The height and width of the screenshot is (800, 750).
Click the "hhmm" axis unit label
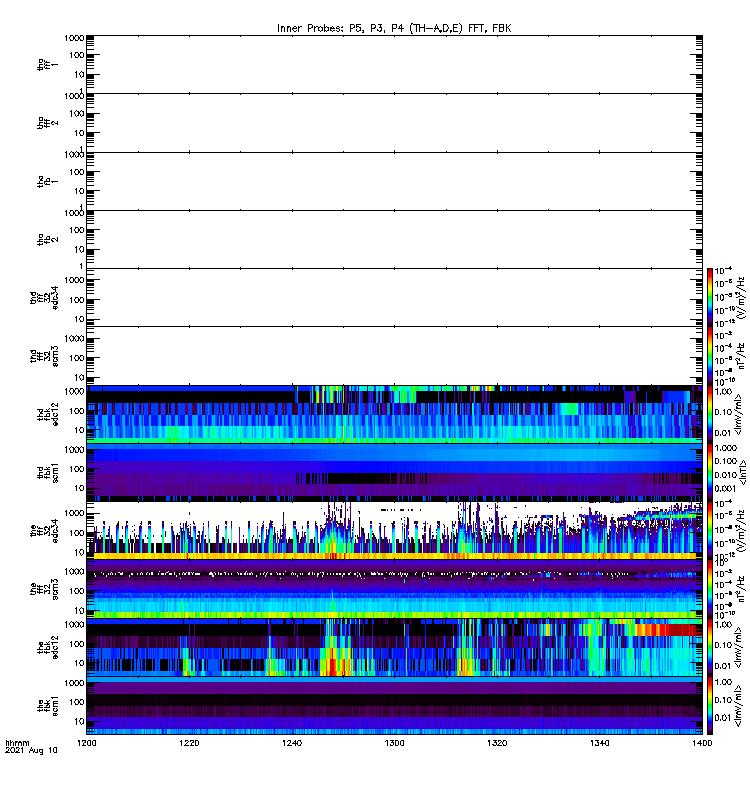coord(17,743)
